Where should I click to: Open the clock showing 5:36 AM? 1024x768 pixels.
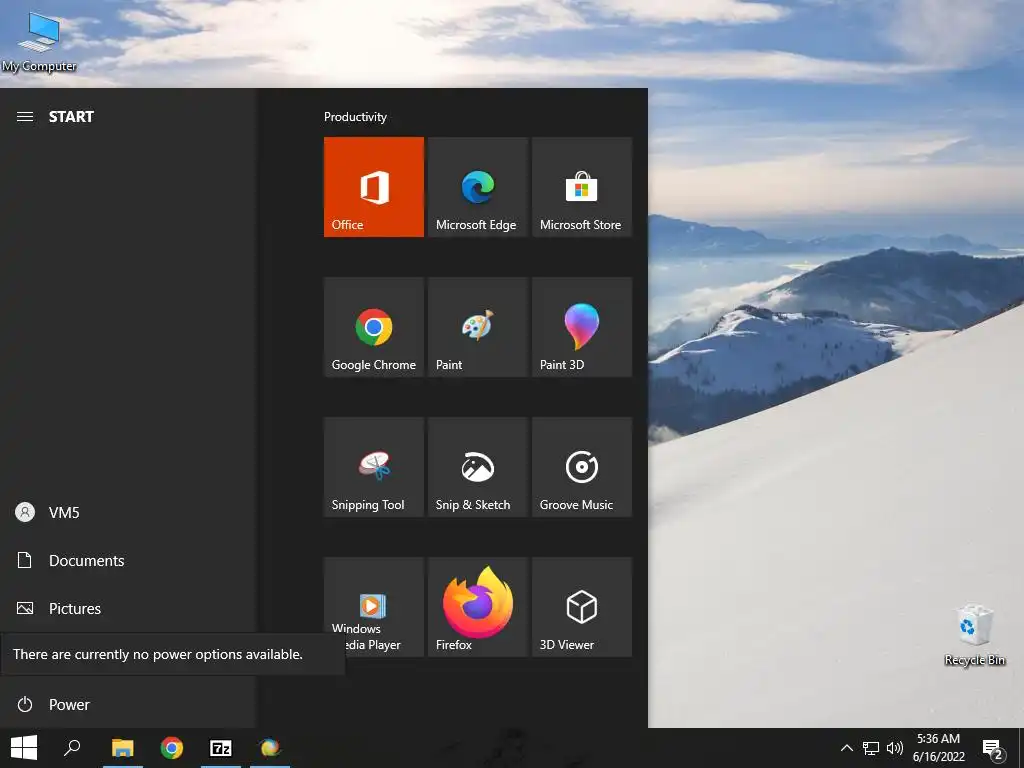[938, 748]
